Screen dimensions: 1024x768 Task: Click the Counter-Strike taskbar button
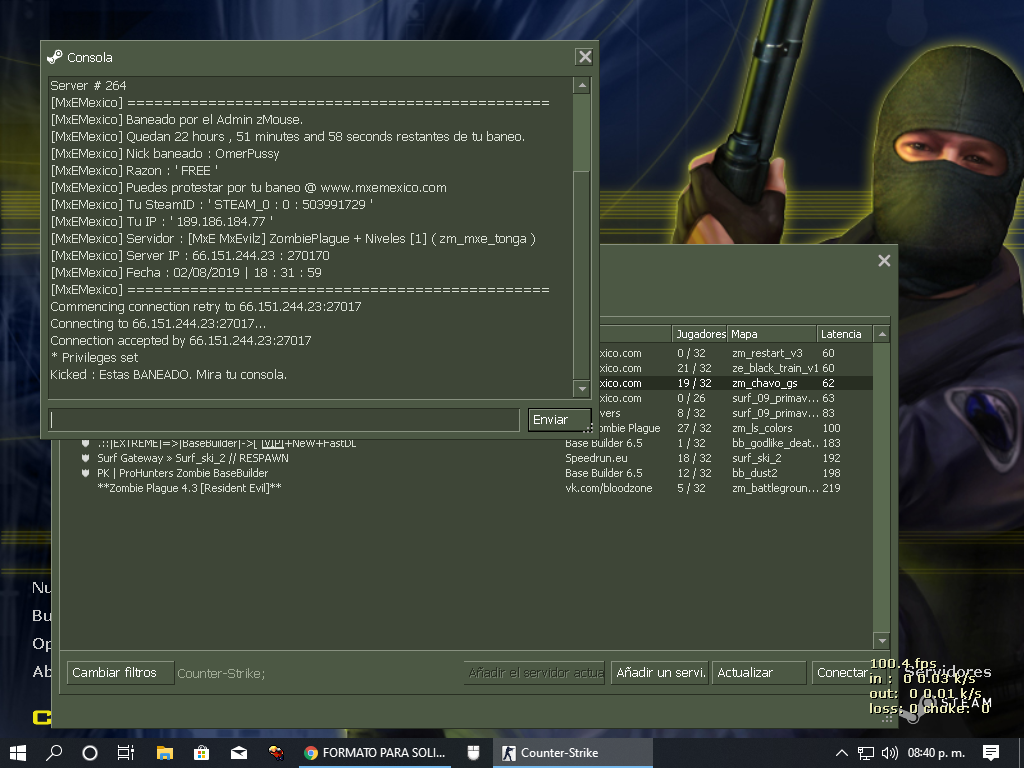coord(573,753)
